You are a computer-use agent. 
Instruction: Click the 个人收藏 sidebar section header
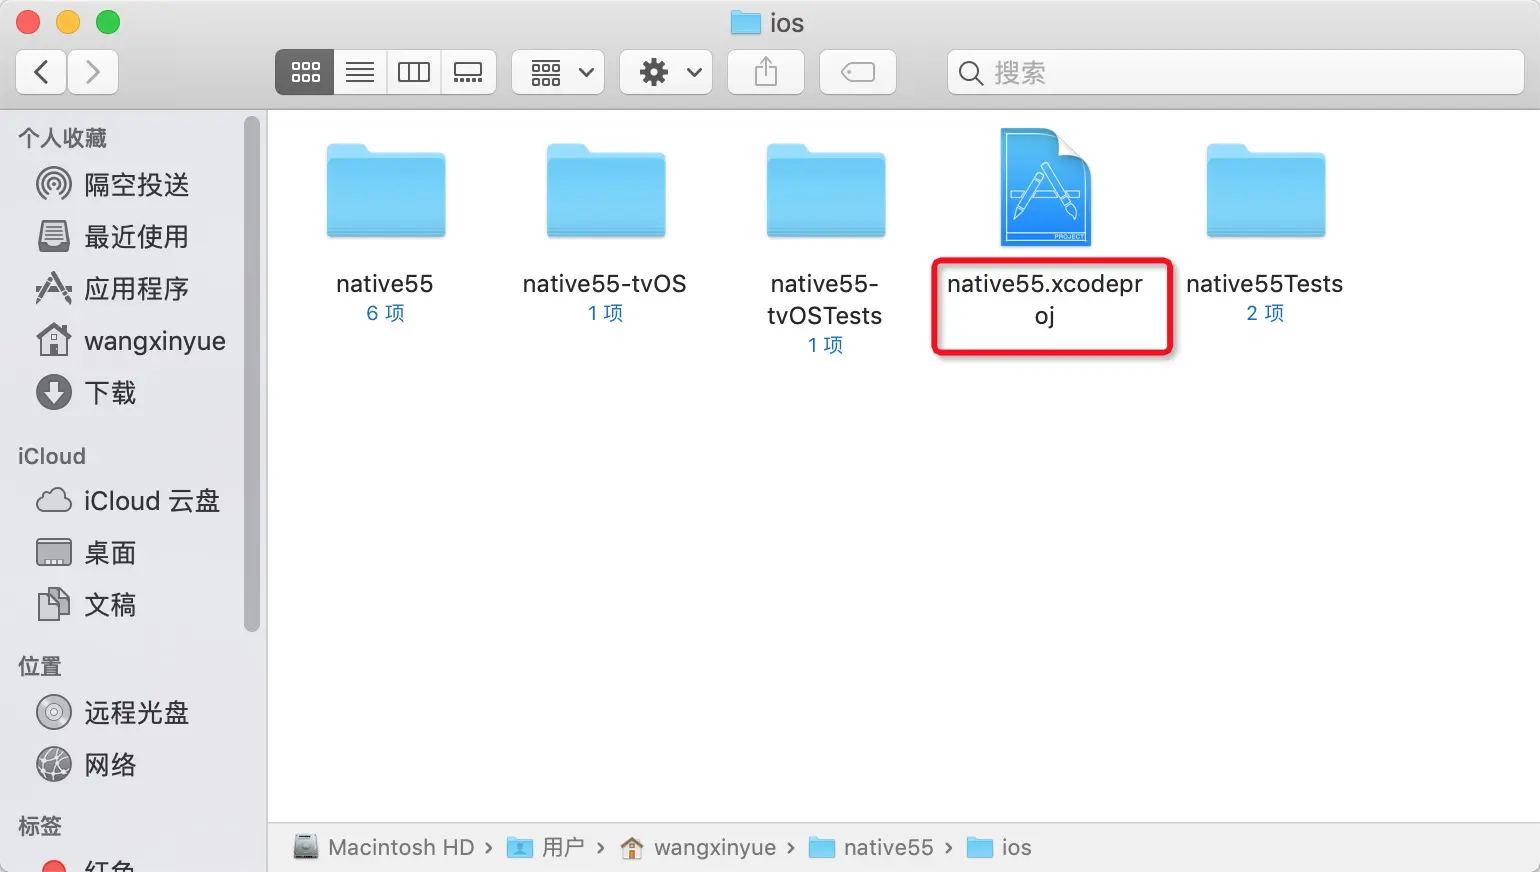(x=62, y=138)
